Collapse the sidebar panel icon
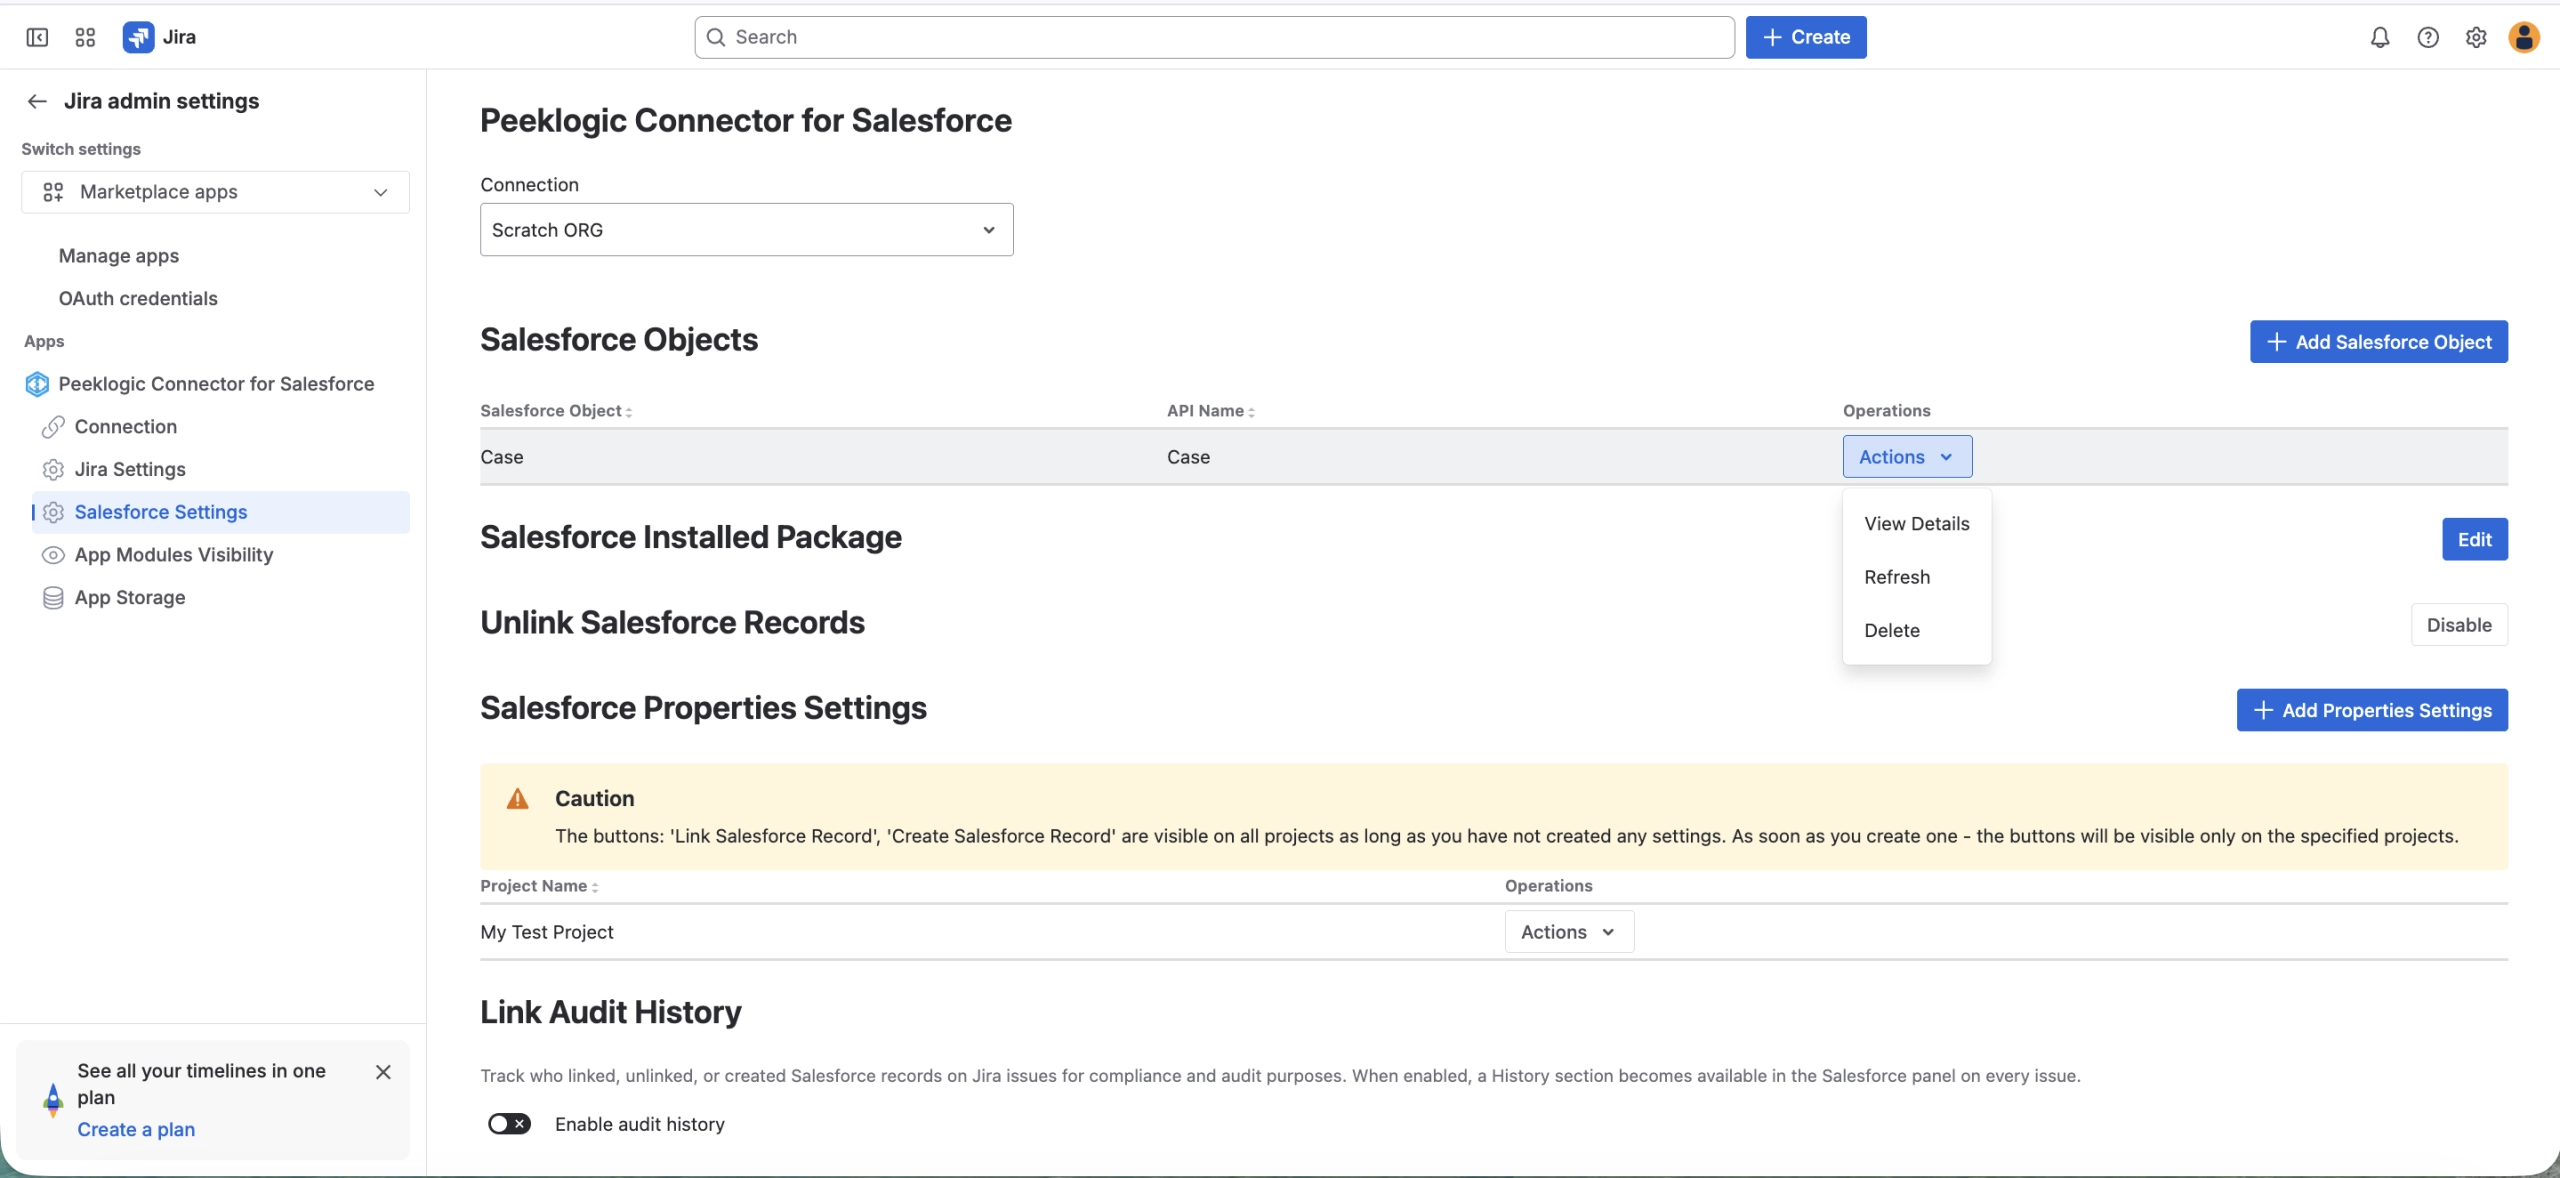This screenshot has height=1178, width=2560. (37, 37)
